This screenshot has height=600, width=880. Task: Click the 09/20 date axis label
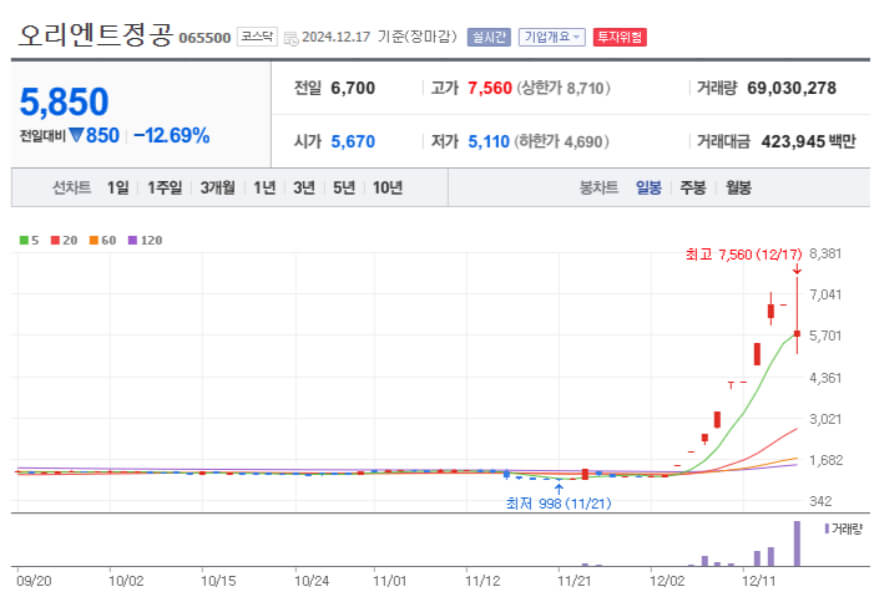coord(34,581)
